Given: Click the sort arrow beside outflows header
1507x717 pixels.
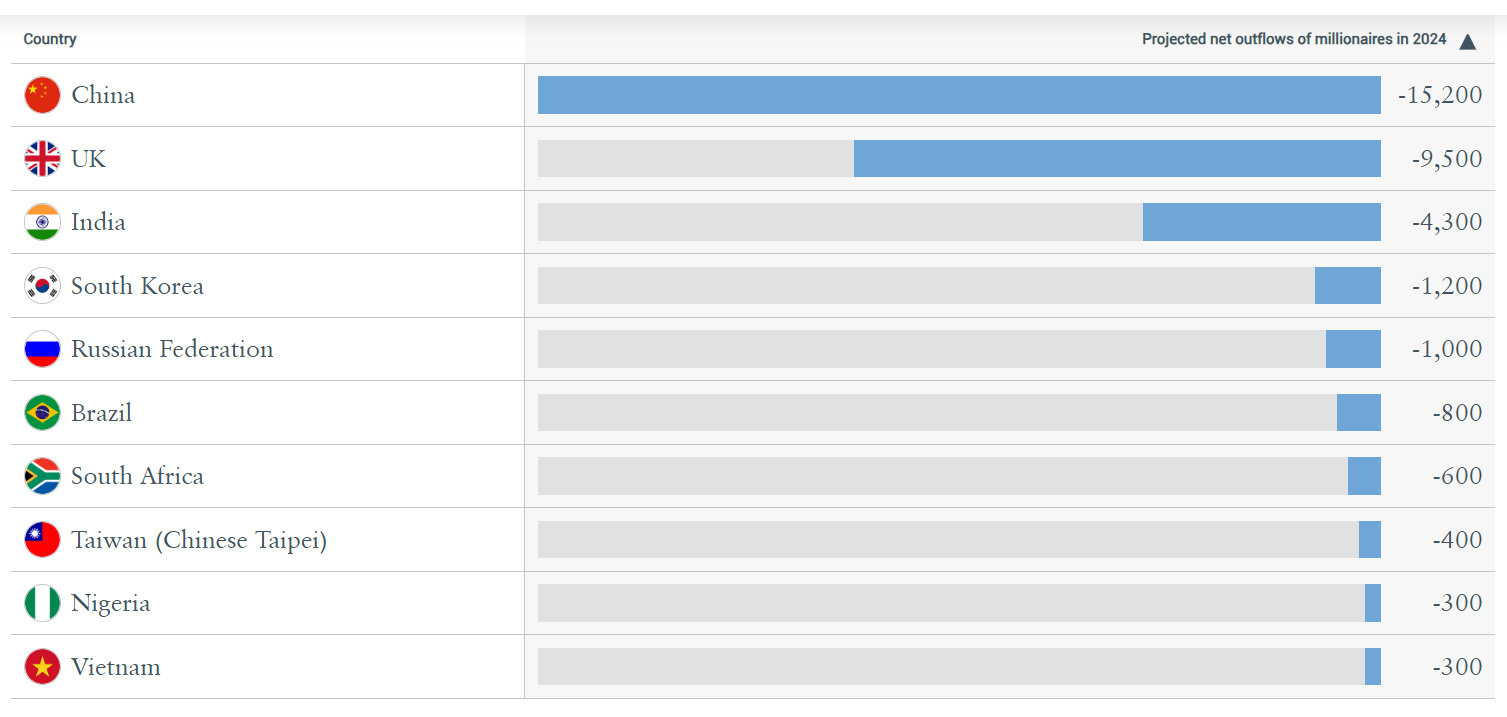Looking at the screenshot, I should (x=1467, y=41).
